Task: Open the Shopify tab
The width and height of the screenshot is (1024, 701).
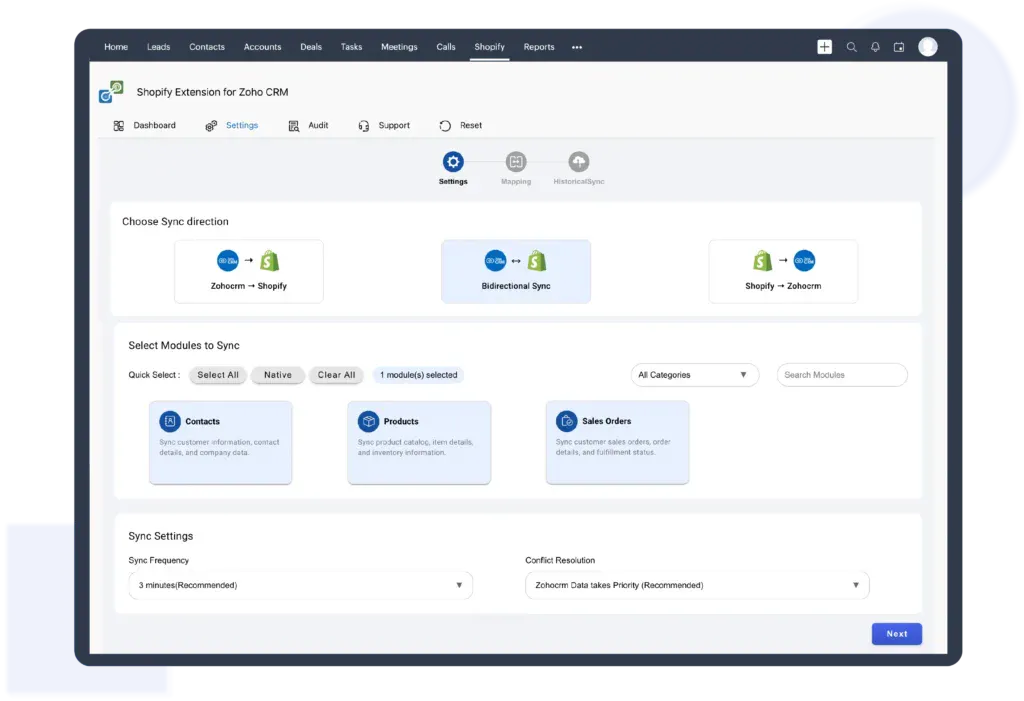Action: (x=490, y=47)
